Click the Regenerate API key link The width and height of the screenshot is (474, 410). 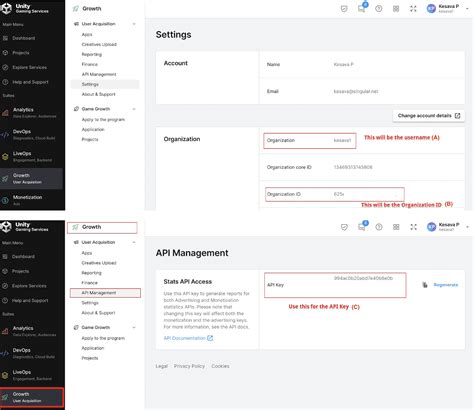tap(446, 285)
